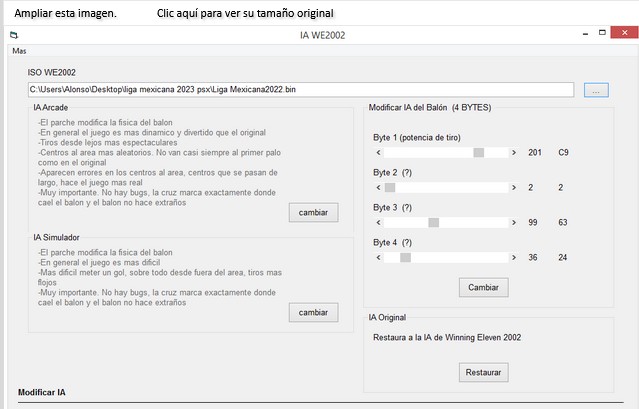Click the IA WE2002 window icon

[x=14, y=35]
